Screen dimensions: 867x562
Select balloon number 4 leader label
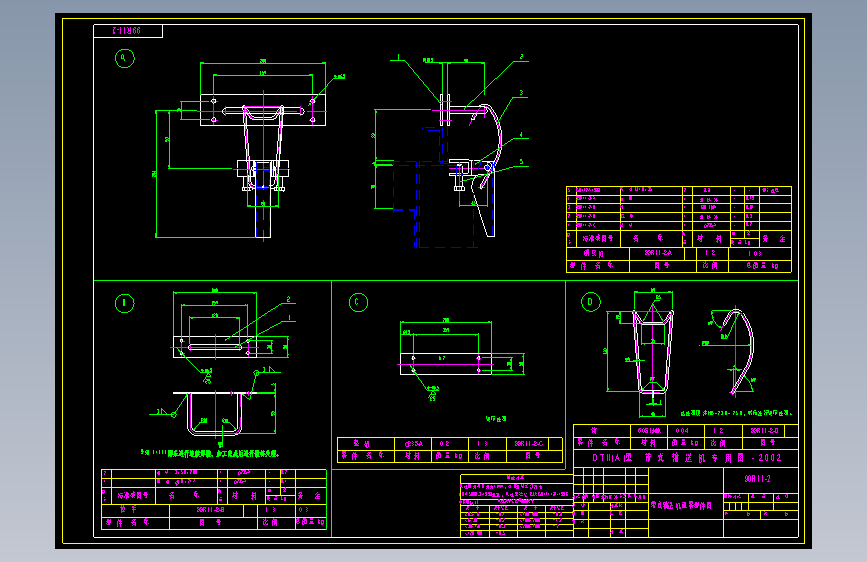click(x=521, y=134)
